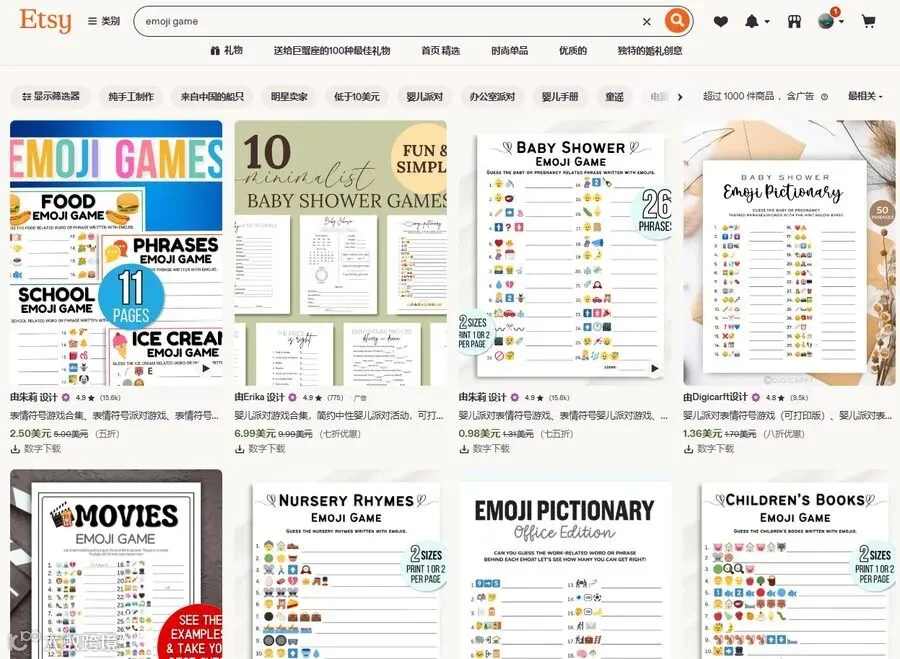
Task: Click star seller badge beside Digicarft设计
Action: tap(756, 397)
